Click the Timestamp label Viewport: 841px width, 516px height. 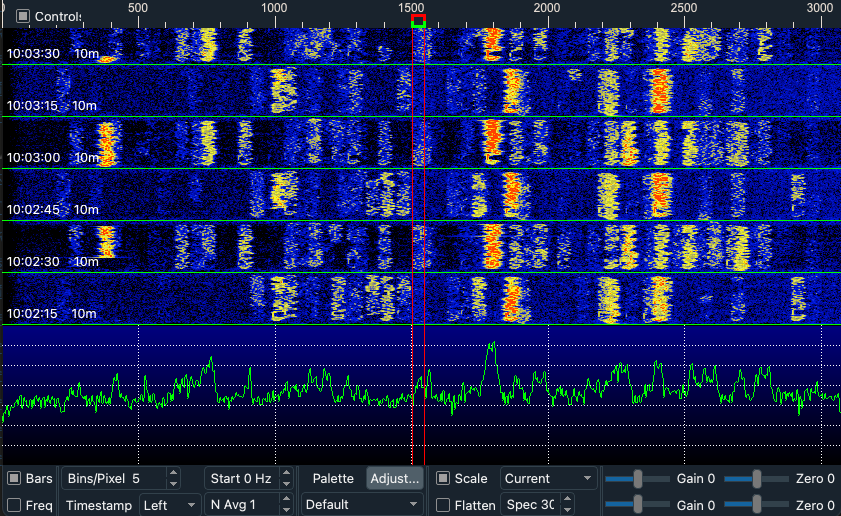pos(99,505)
